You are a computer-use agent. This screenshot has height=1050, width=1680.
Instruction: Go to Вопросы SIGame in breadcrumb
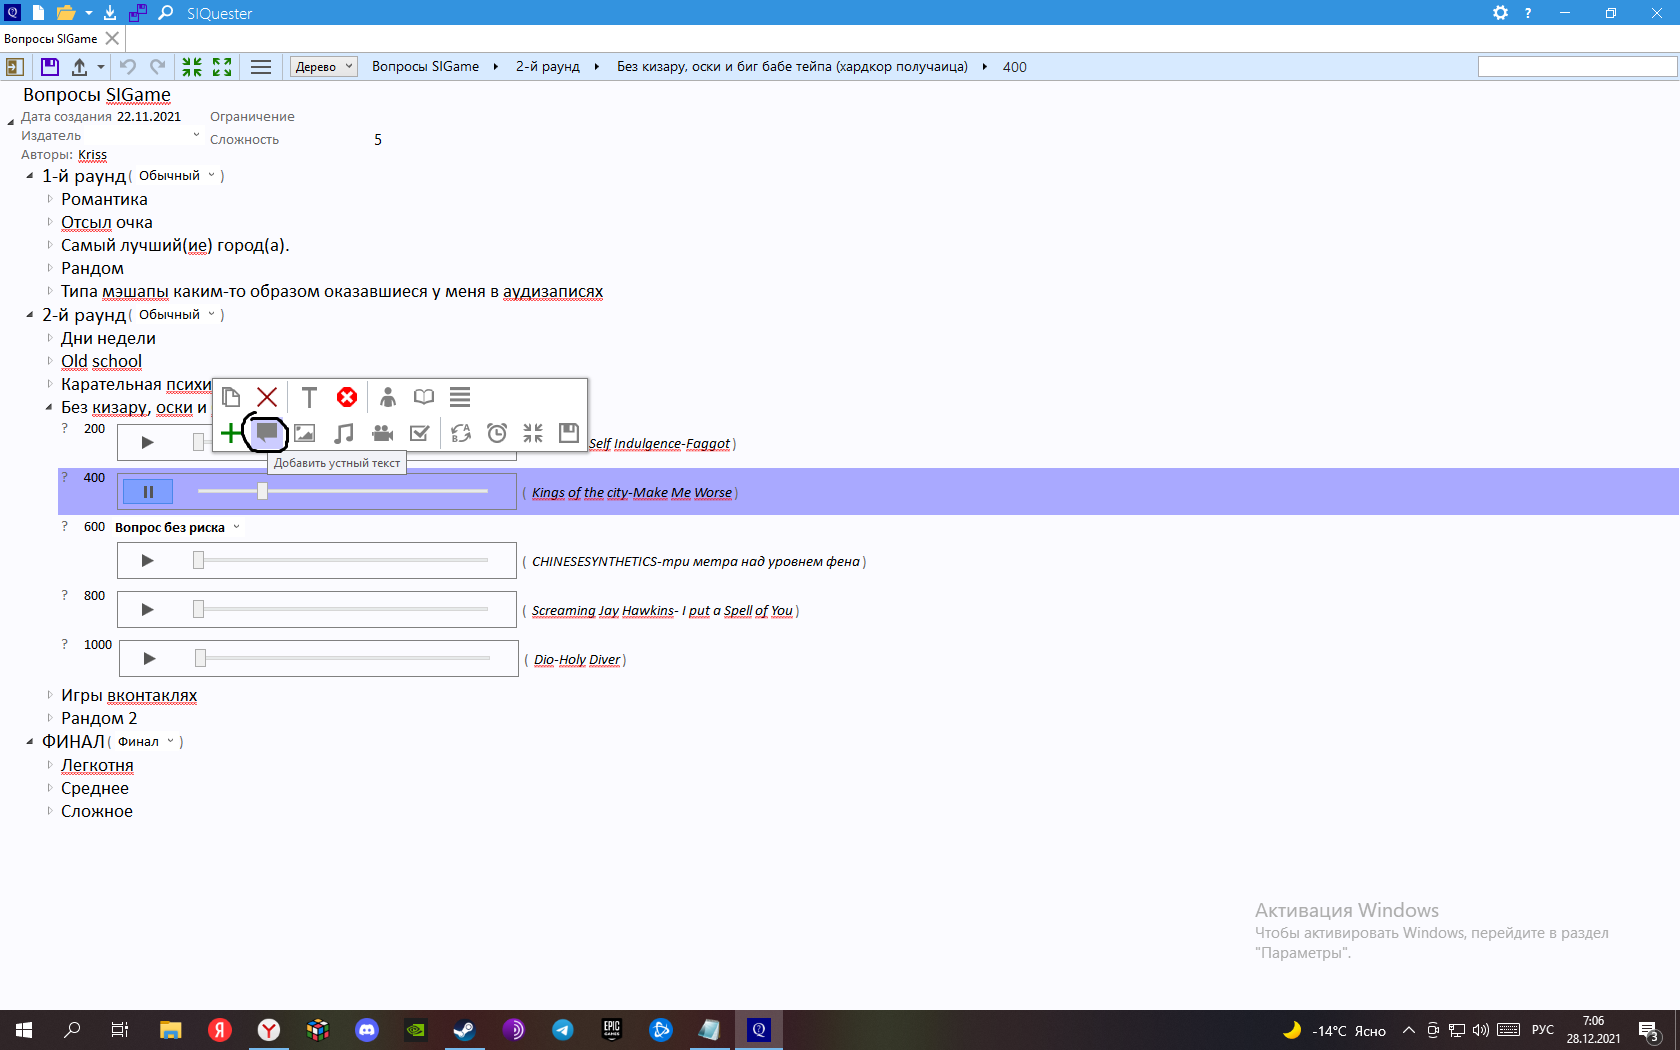[x=426, y=67]
